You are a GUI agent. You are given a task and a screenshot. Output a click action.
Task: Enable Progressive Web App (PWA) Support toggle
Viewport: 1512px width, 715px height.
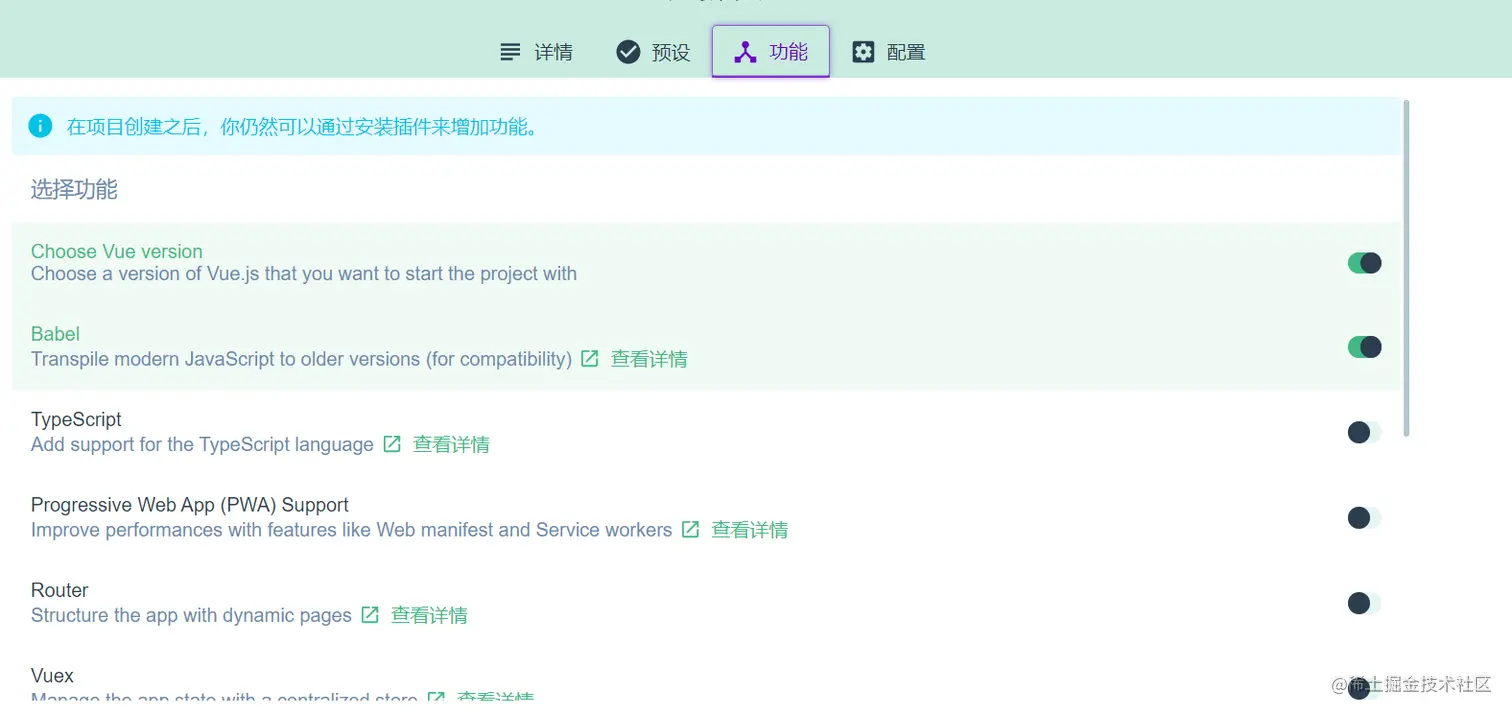1364,518
